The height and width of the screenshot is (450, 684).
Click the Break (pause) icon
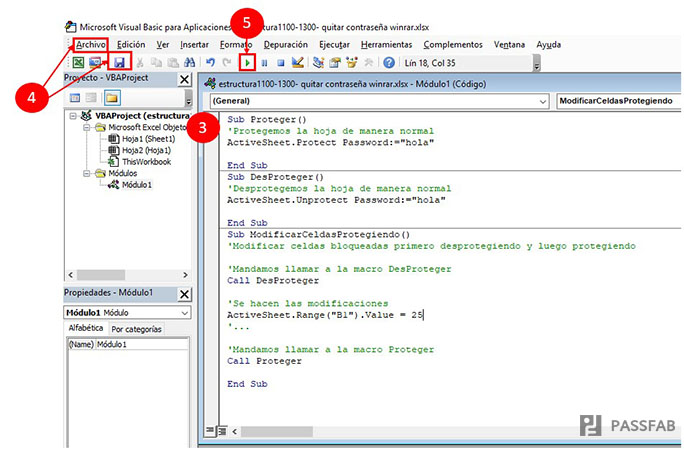[x=264, y=63]
